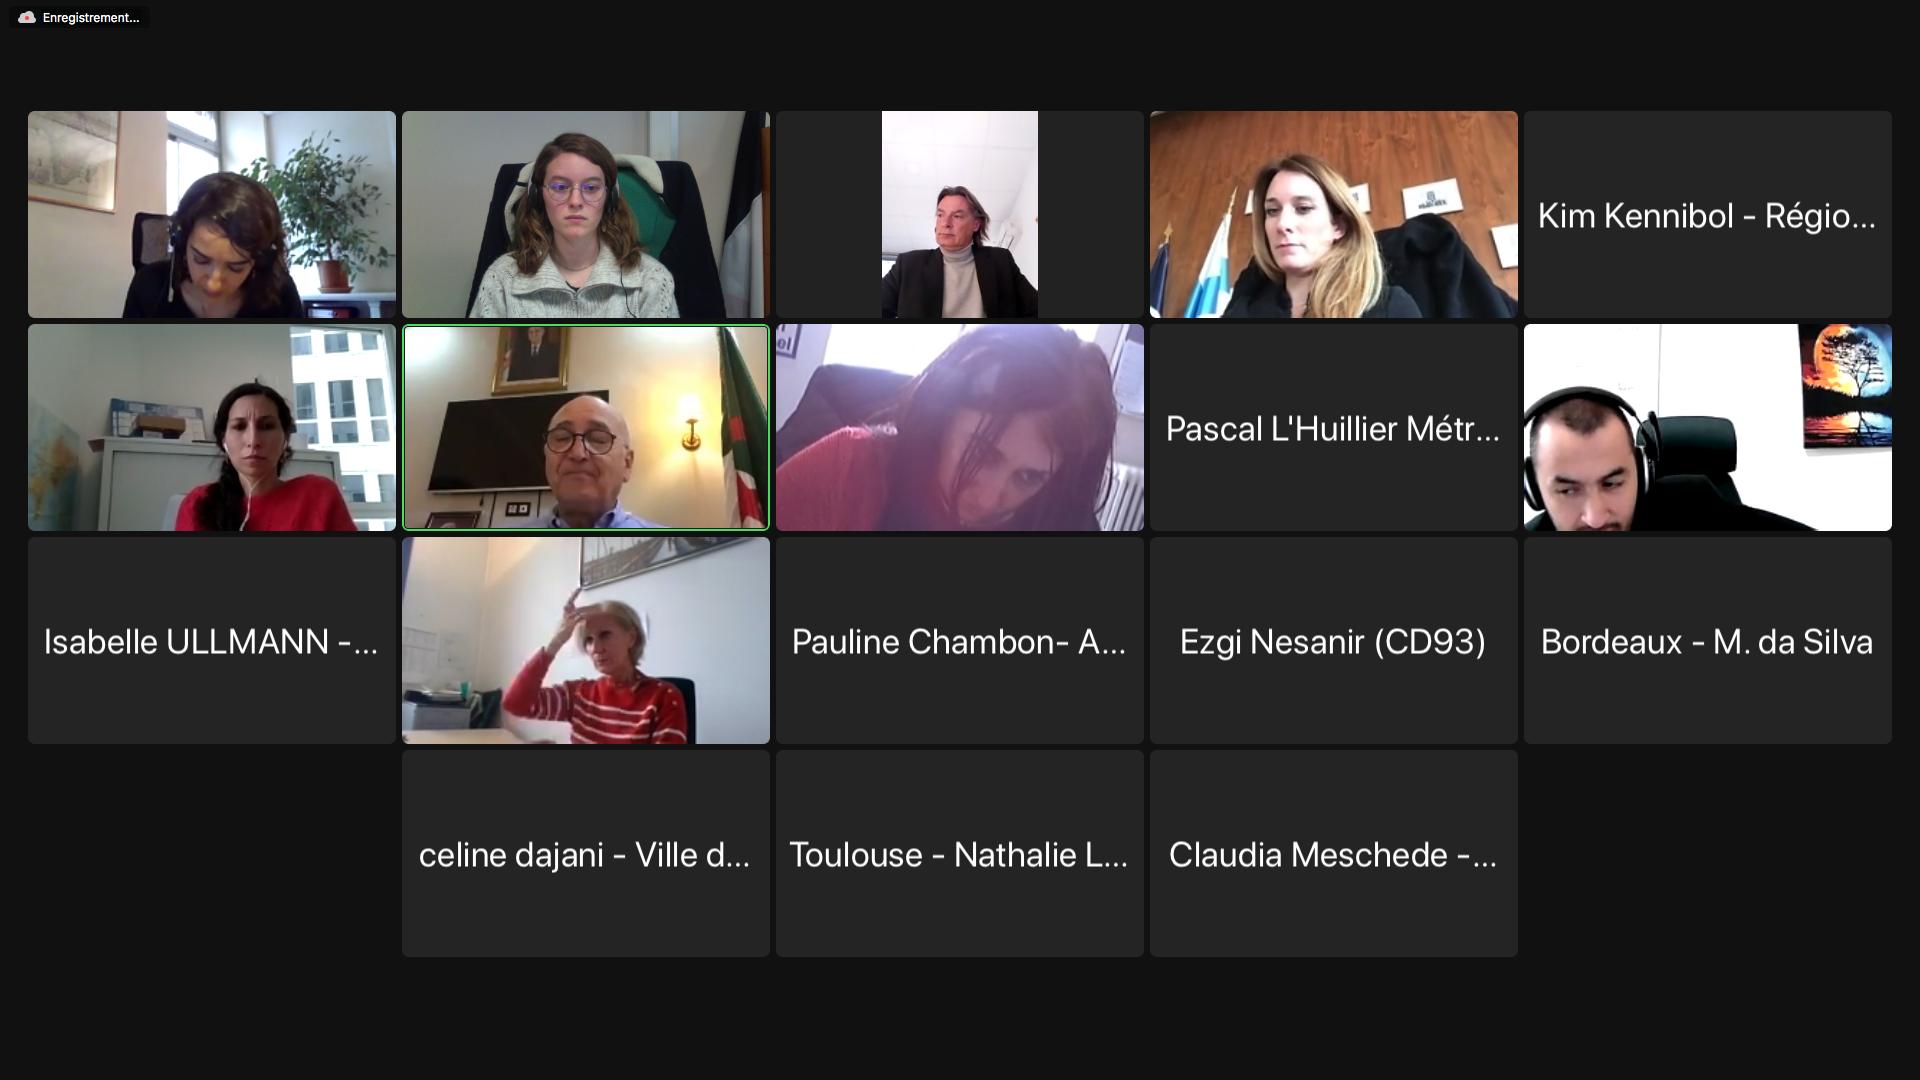This screenshot has height=1080, width=1920.
Task: Select the Pauline Chambon participant tile
Action: 959,640
